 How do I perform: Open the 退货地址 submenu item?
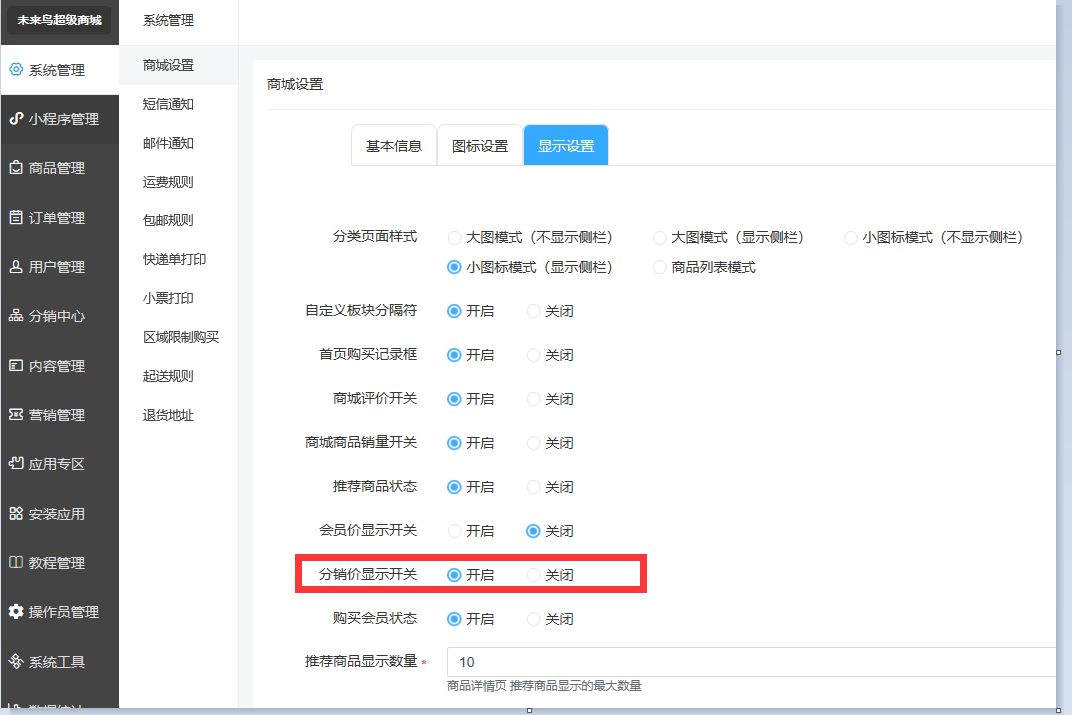pos(168,415)
